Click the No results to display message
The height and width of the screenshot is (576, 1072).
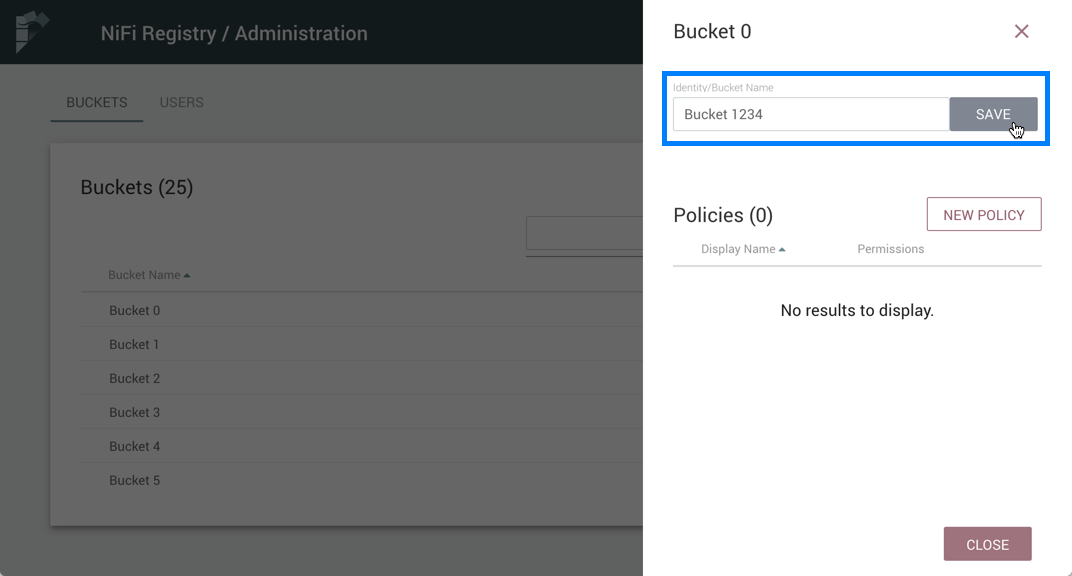point(857,310)
